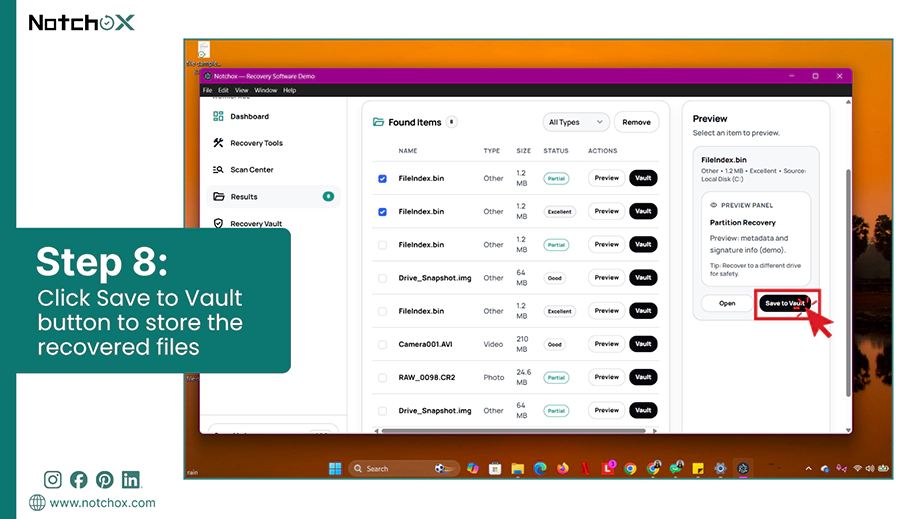The image size is (922, 519).
Task: Click the 'Video' type cell
Action: click(x=493, y=344)
